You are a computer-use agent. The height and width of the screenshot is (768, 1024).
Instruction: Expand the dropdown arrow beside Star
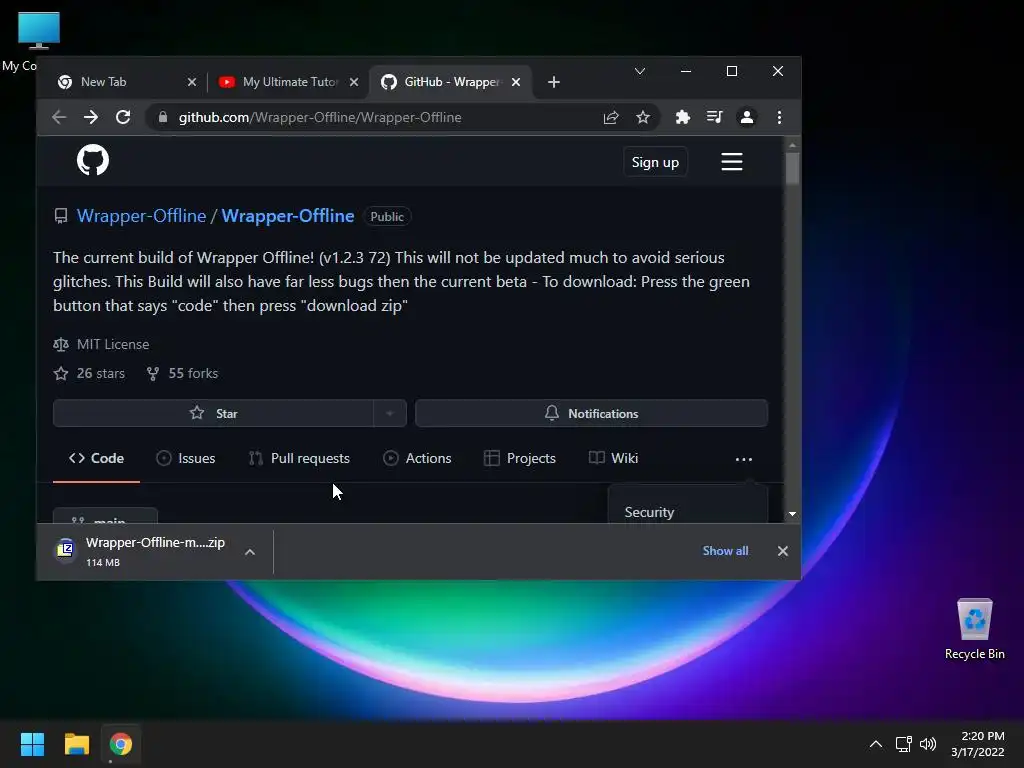click(x=390, y=413)
